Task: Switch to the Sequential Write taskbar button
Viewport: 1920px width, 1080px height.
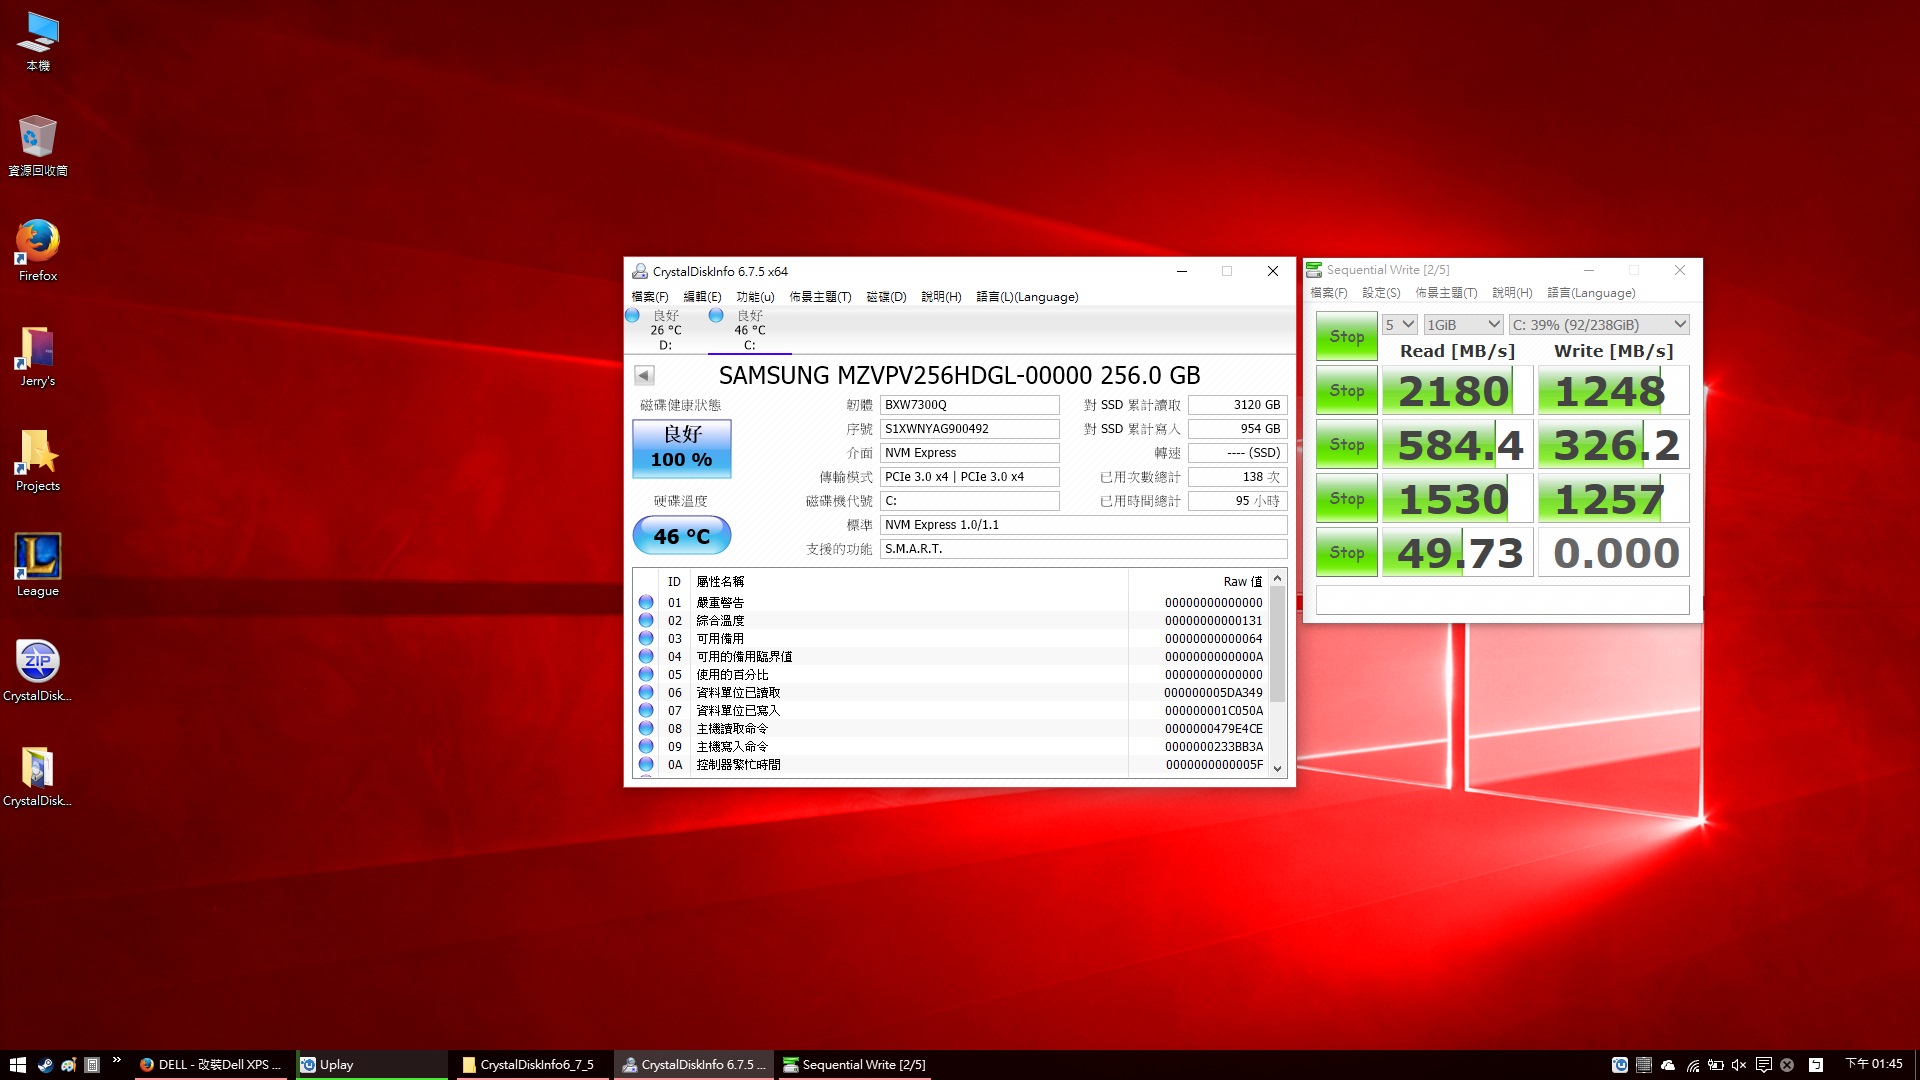Action: [854, 1065]
